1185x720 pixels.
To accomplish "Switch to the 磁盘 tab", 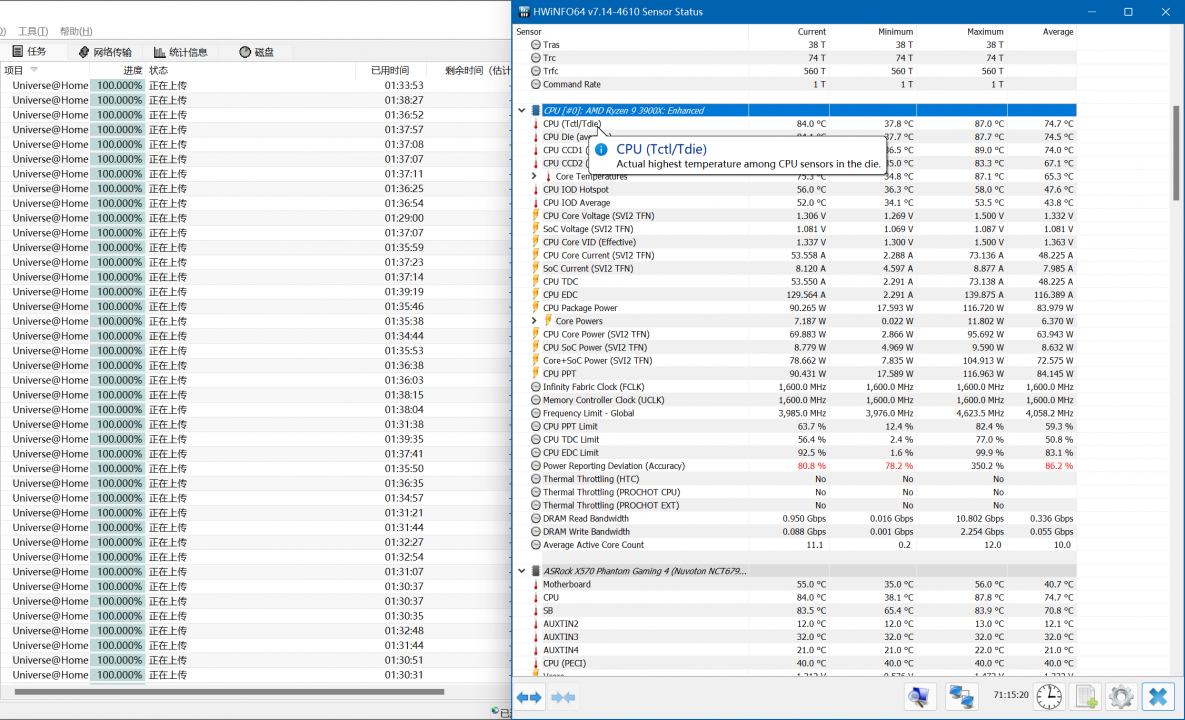I will pyautogui.click(x=256, y=51).
